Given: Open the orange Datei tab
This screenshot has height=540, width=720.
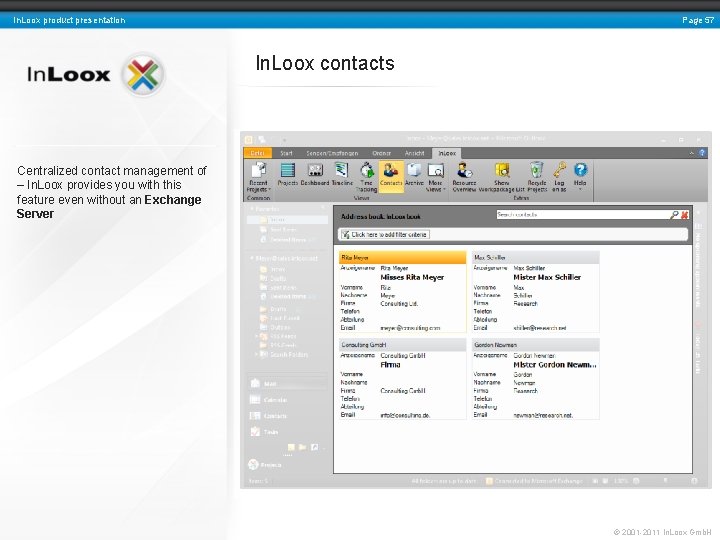Looking at the screenshot, I should click(x=258, y=153).
